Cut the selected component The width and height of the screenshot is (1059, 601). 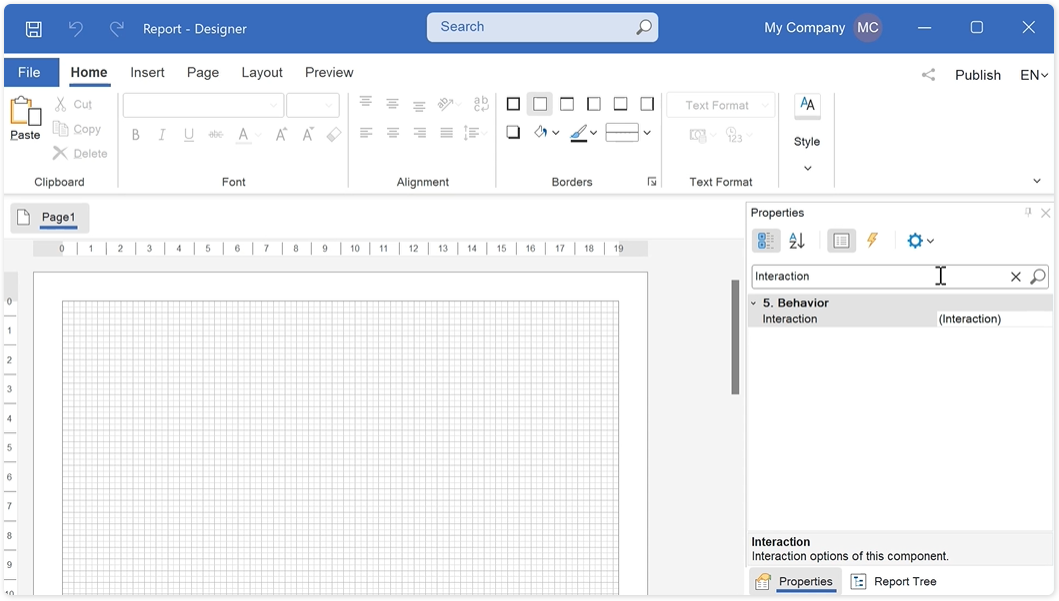tap(72, 105)
